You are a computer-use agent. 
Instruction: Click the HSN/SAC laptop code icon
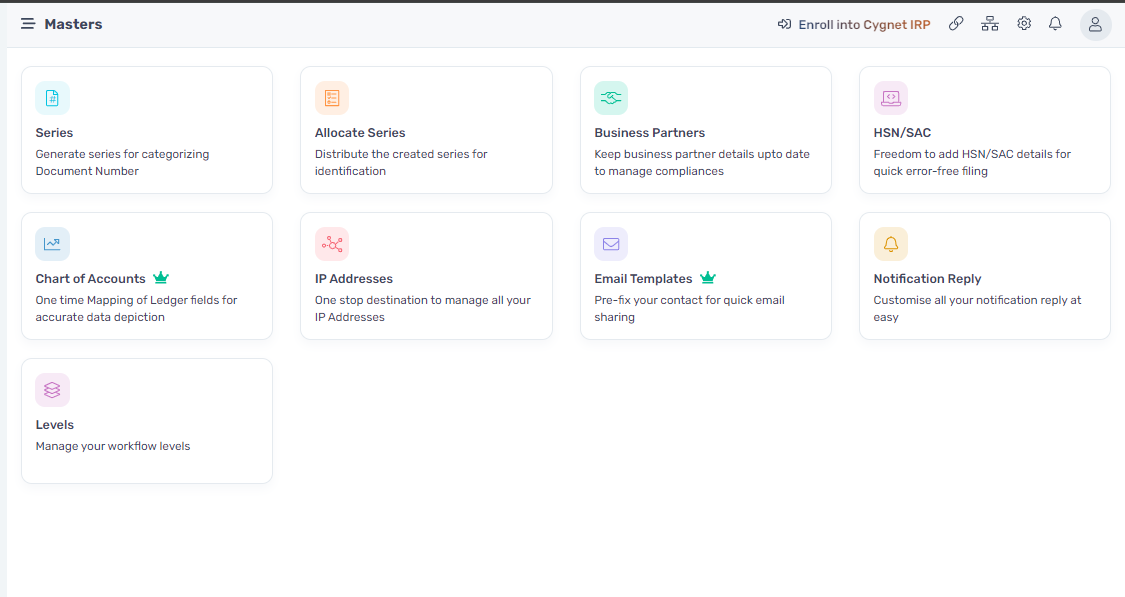coord(890,98)
